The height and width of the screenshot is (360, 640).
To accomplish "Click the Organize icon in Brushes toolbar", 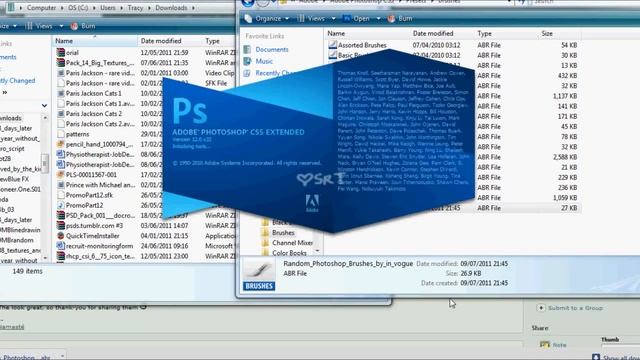I will pos(249,19).
